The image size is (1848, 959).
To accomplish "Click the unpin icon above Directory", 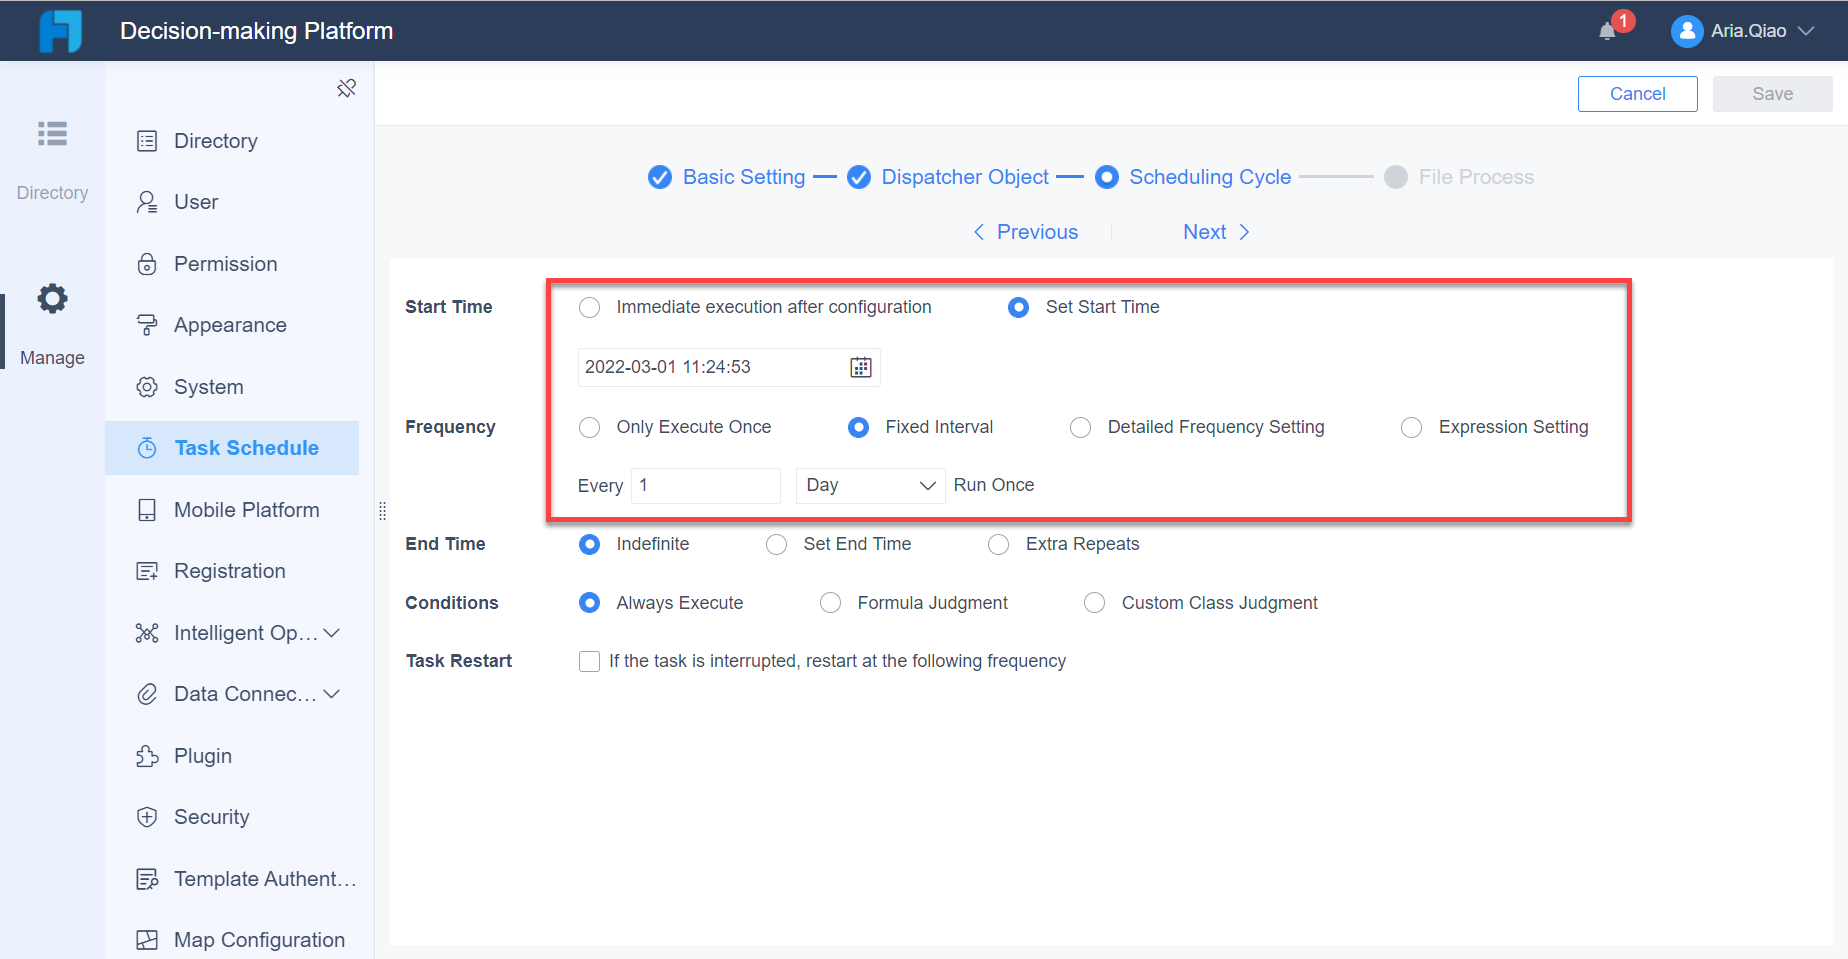I will pyautogui.click(x=346, y=88).
